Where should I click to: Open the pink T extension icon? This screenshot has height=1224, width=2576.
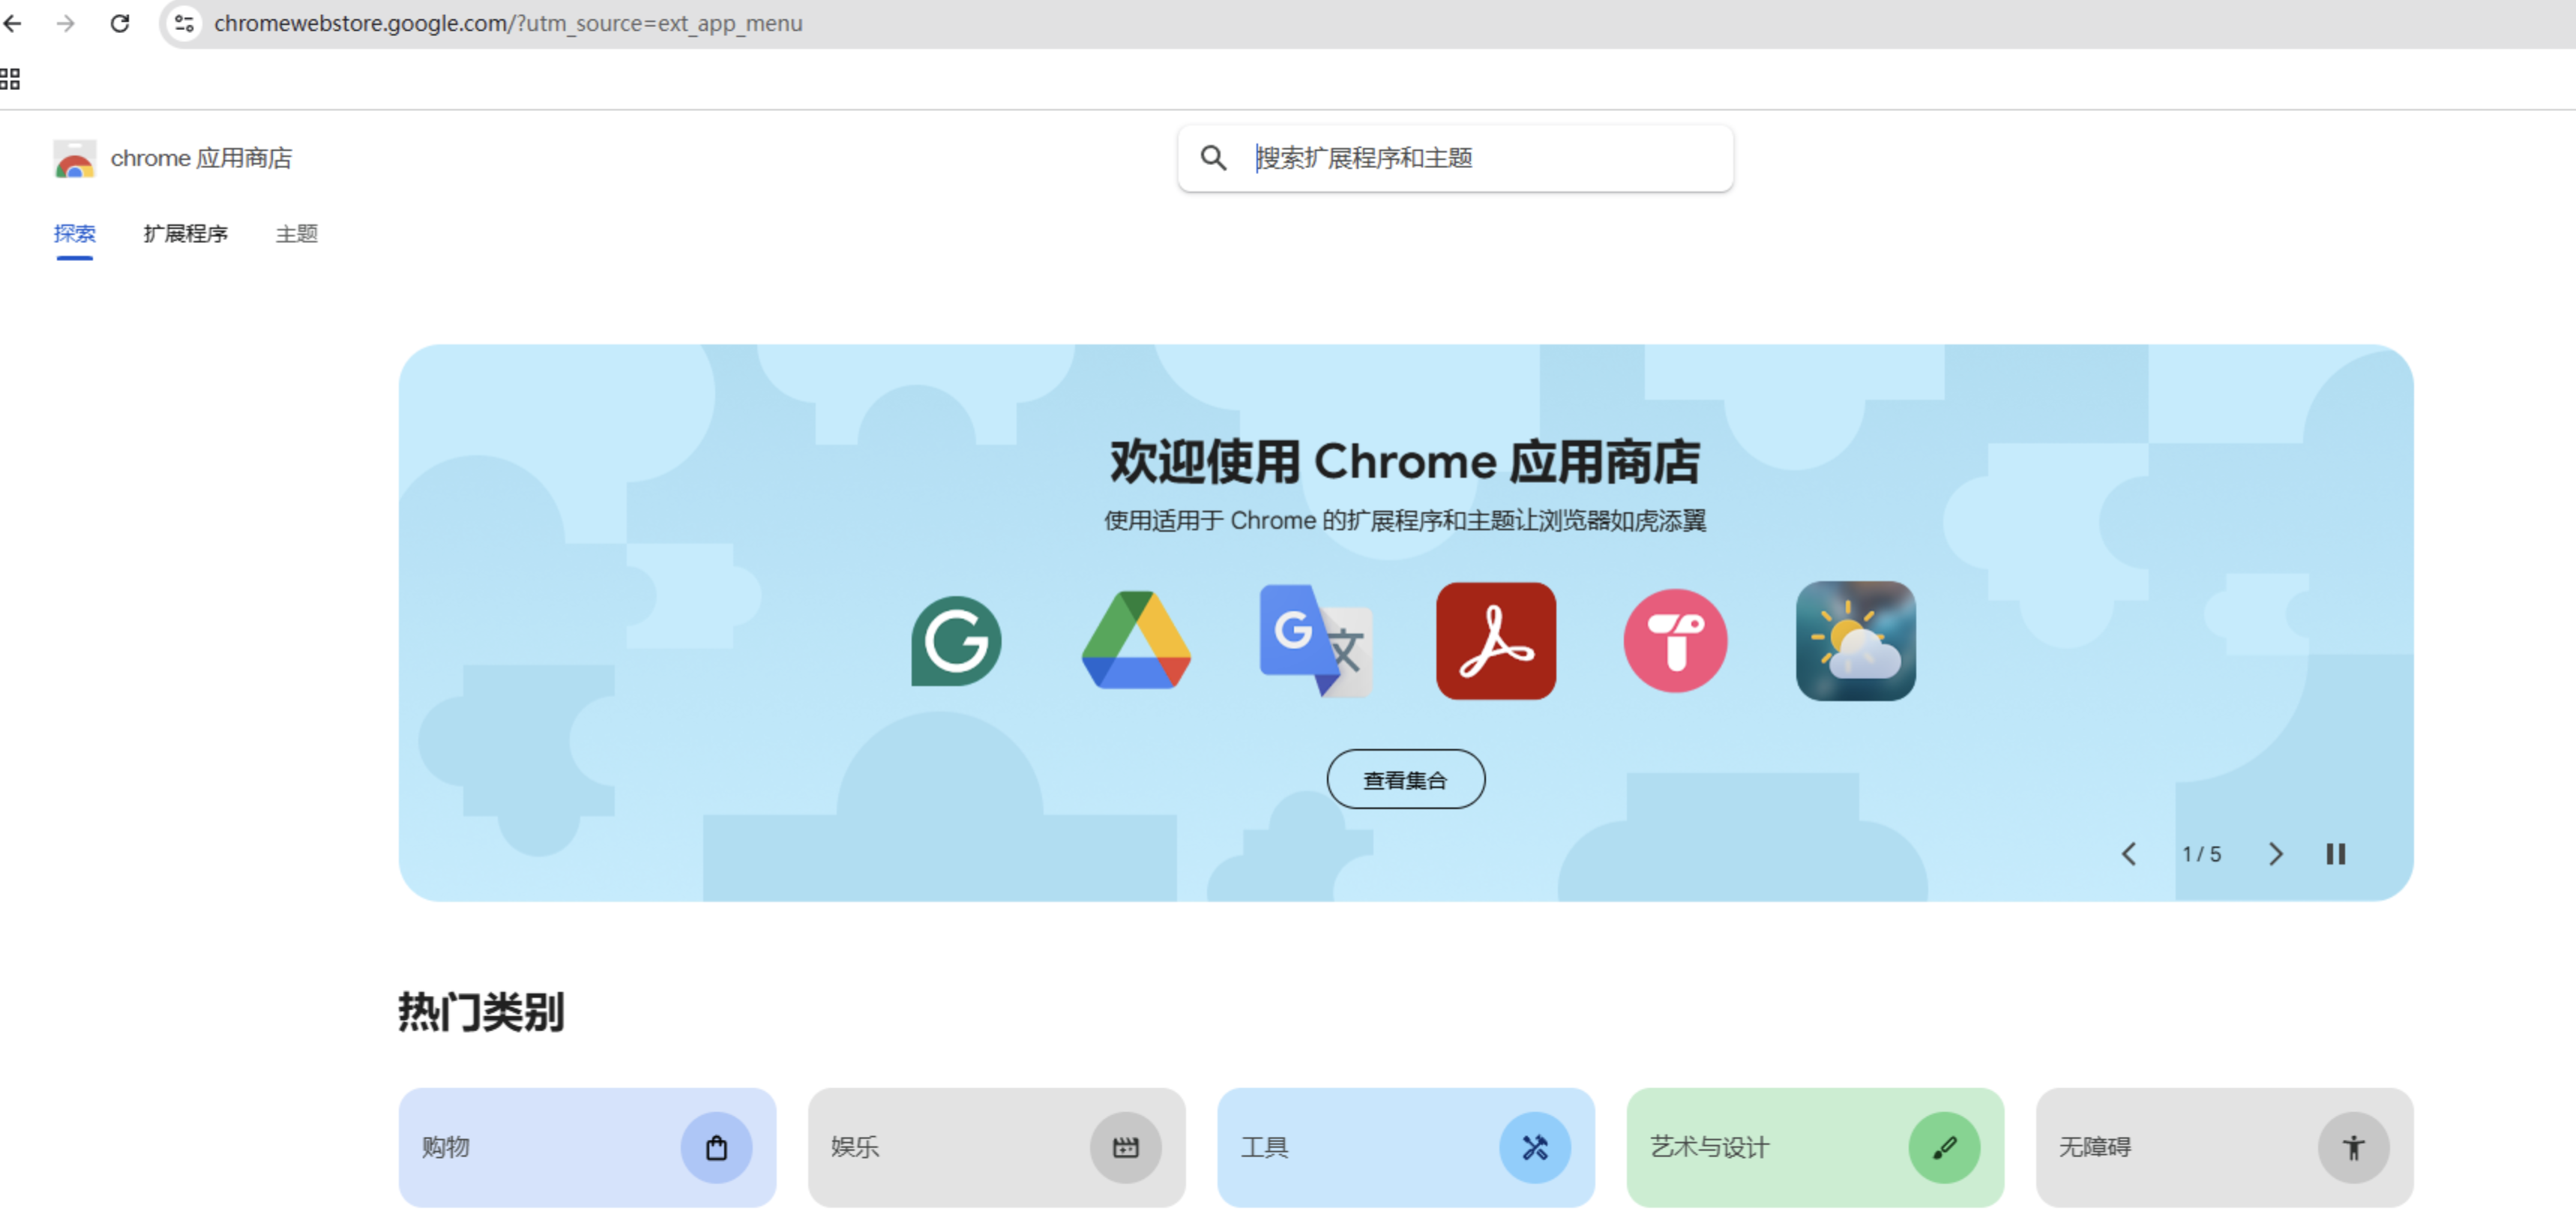(x=1675, y=641)
